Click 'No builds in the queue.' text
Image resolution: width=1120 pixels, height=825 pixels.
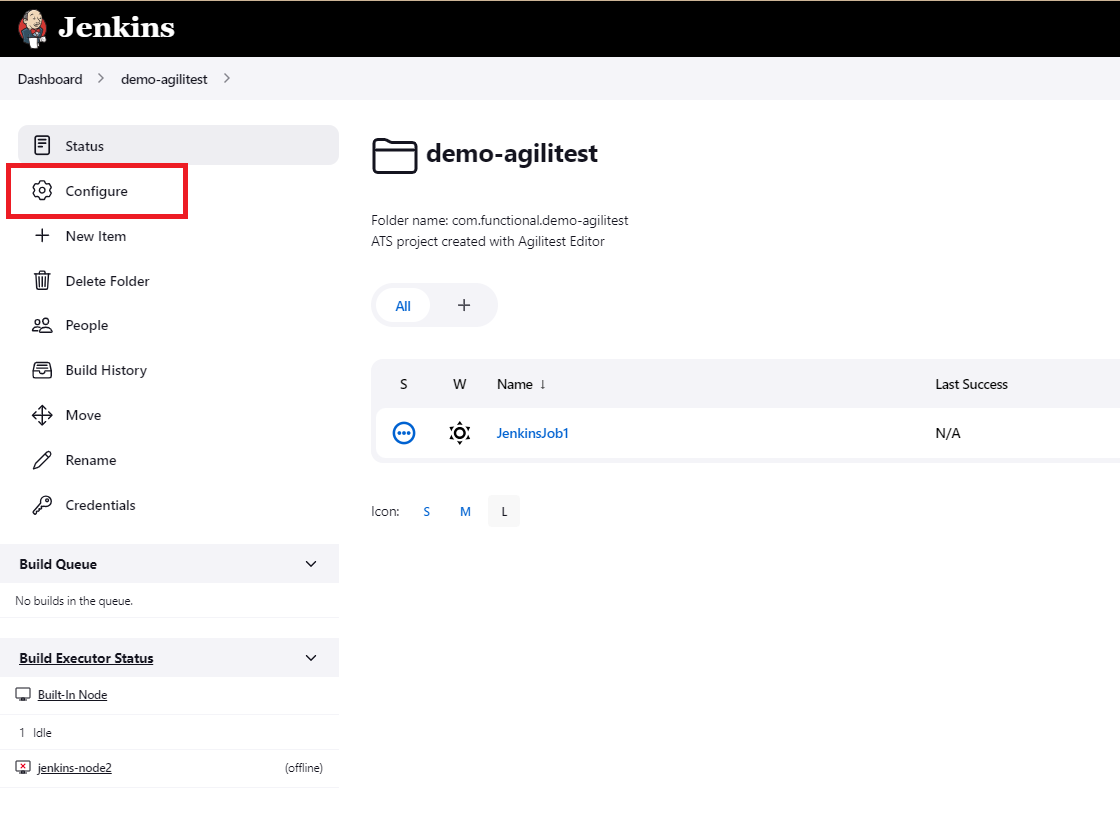coord(74,601)
